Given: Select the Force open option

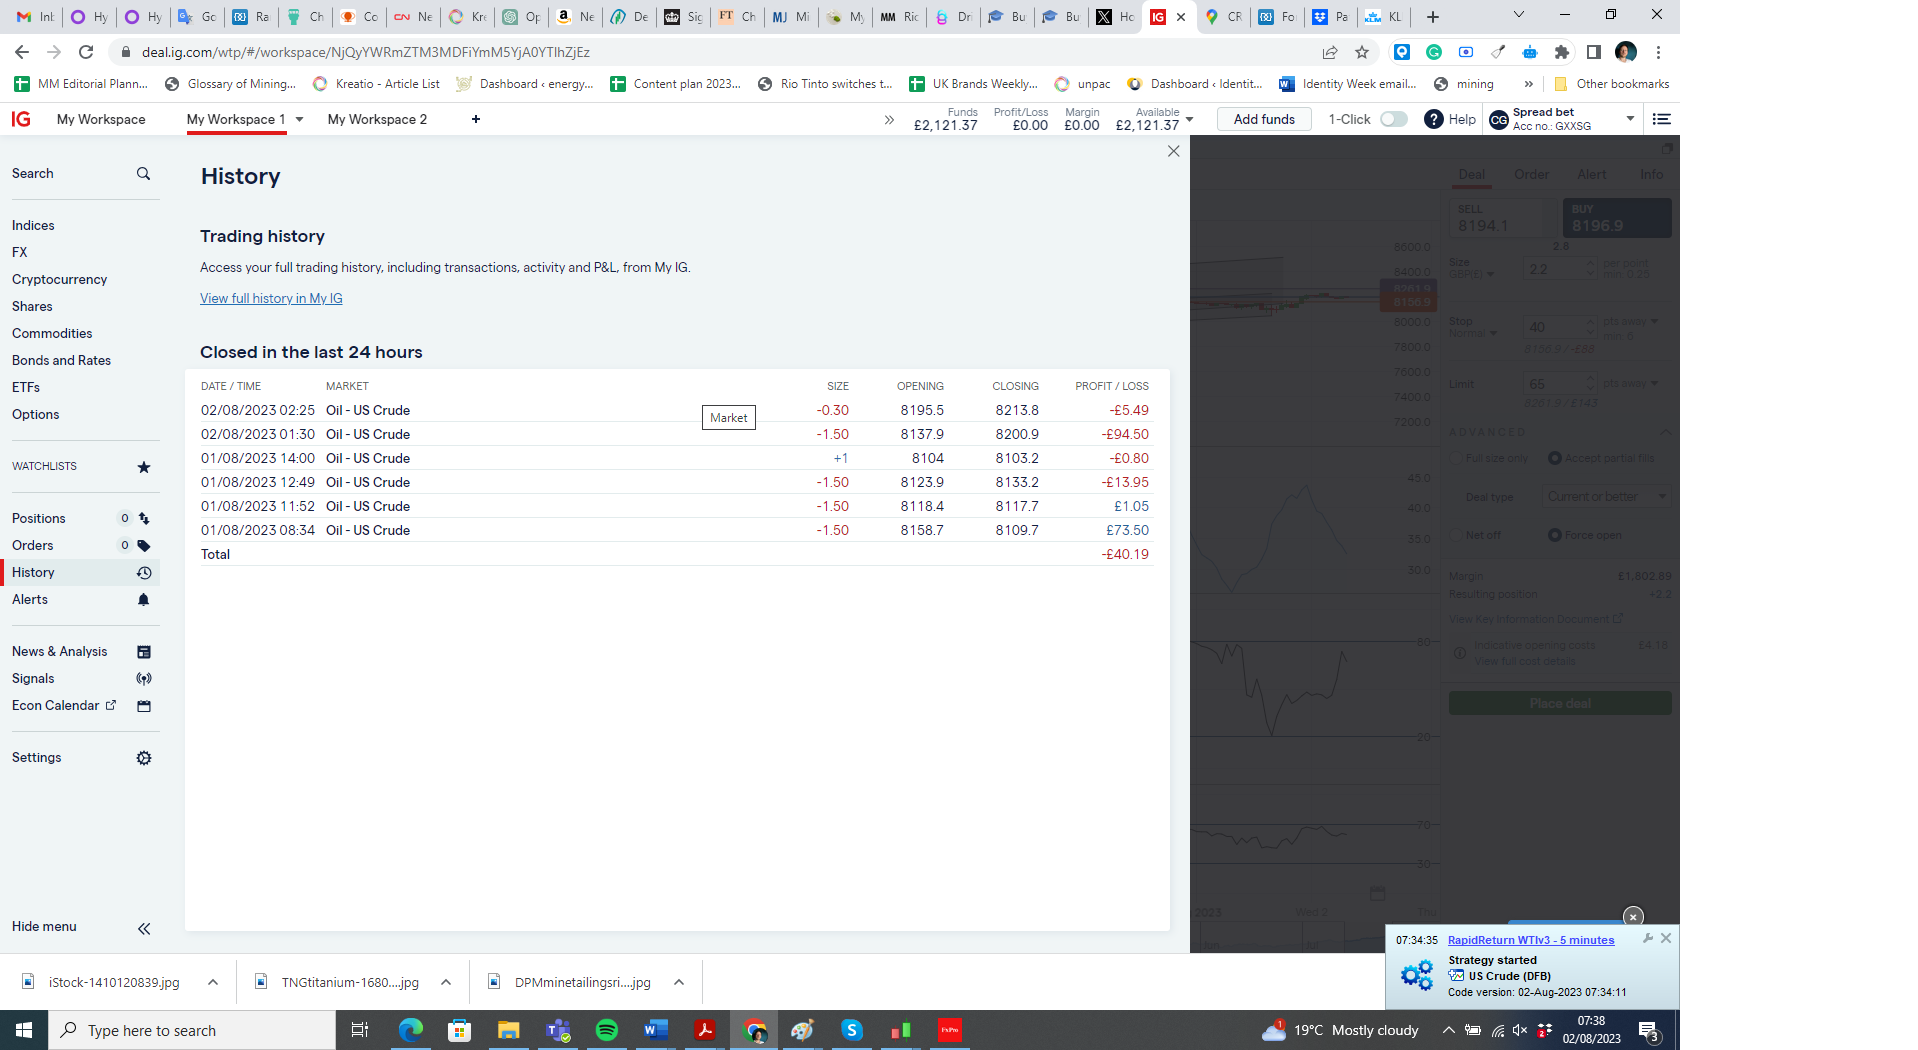Looking at the screenshot, I should click(1555, 535).
